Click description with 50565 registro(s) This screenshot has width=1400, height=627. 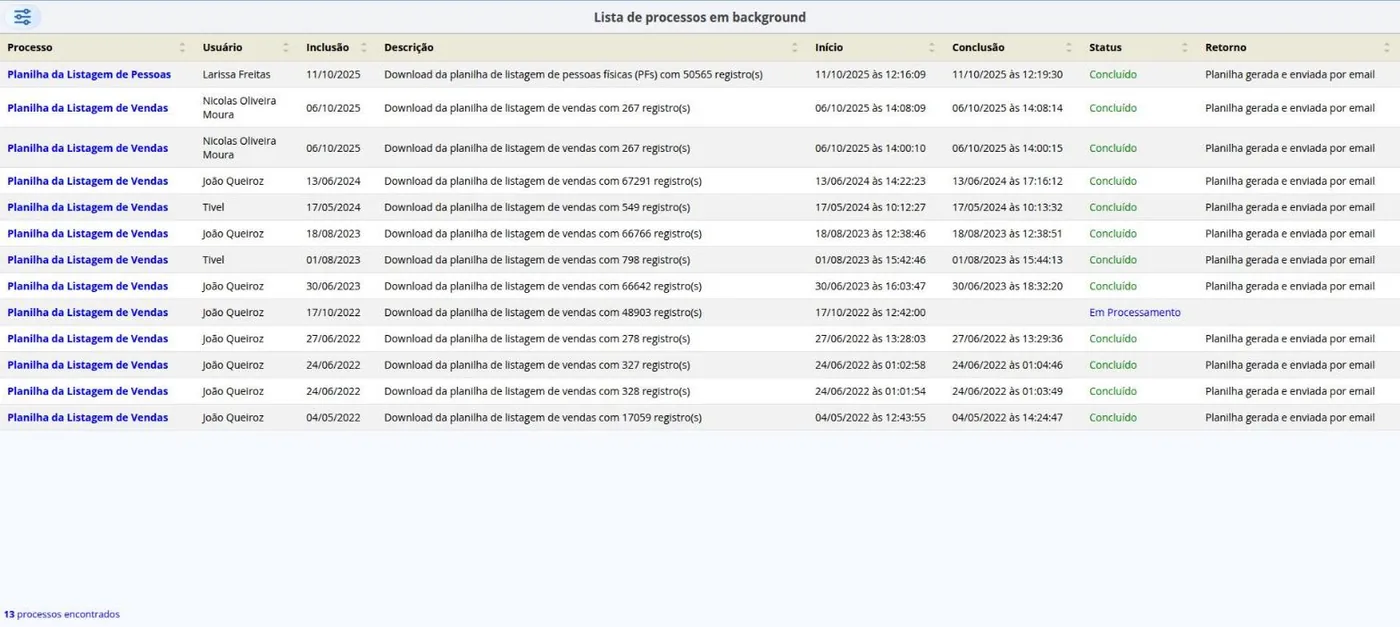coord(573,75)
